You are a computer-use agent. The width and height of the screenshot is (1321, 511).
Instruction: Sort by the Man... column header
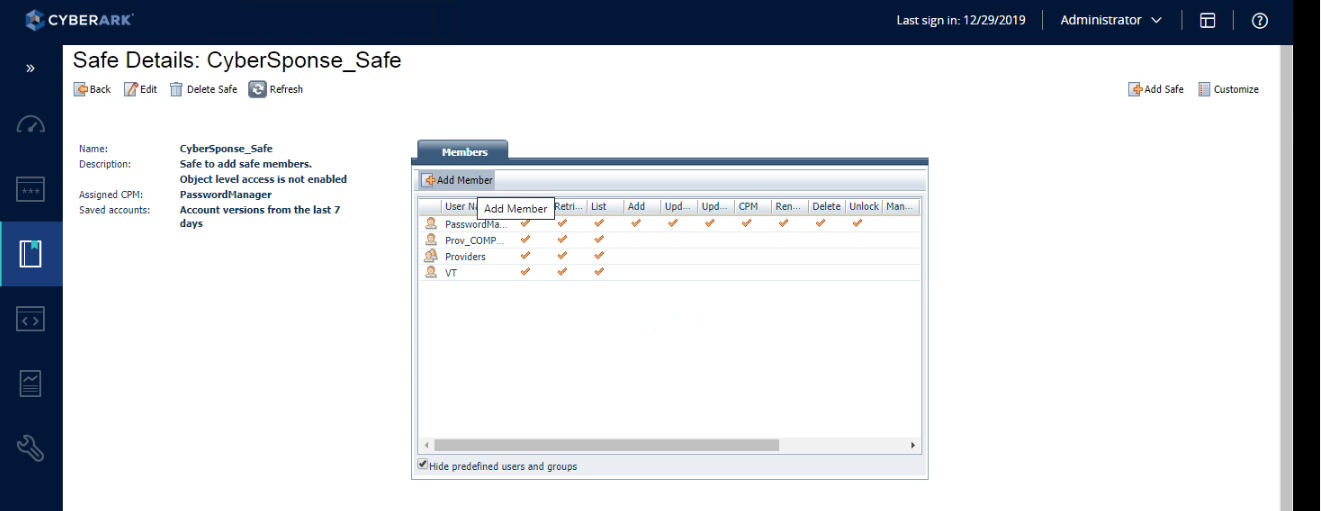900,207
